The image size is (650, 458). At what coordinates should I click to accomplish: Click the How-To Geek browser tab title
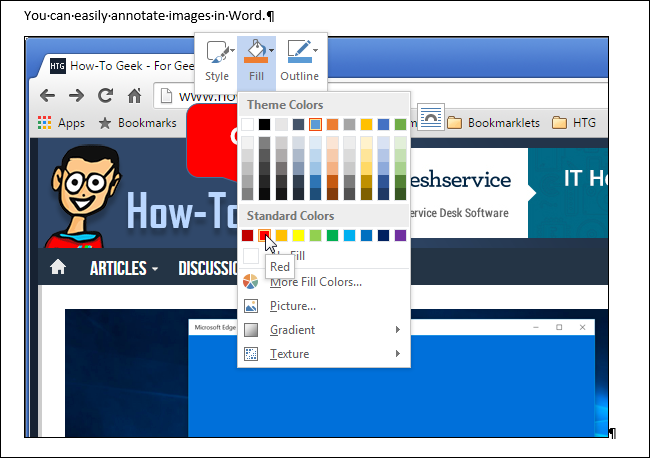pyautogui.click(x=132, y=66)
